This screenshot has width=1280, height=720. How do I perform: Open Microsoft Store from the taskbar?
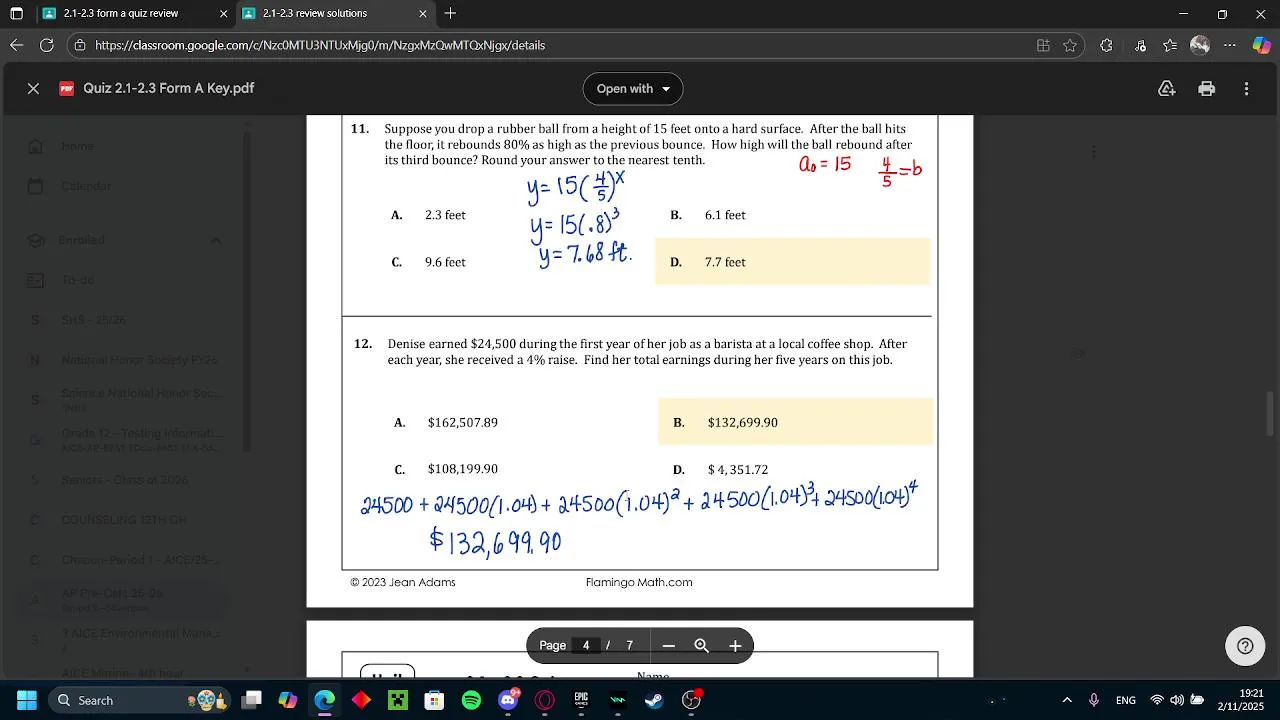pos(434,700)
